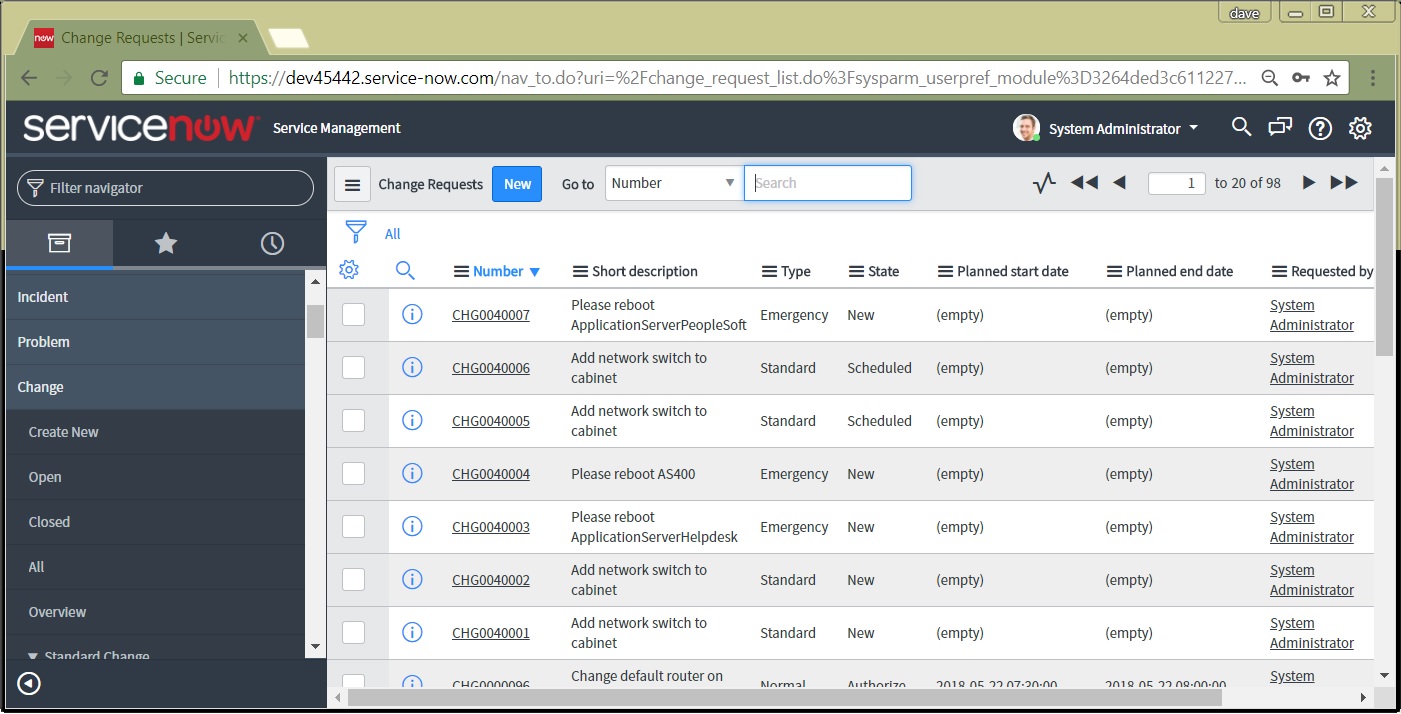The image size is (1401, 714).
Task: Select checkbox for CHG0040005
Action: [x=353, y=420]
